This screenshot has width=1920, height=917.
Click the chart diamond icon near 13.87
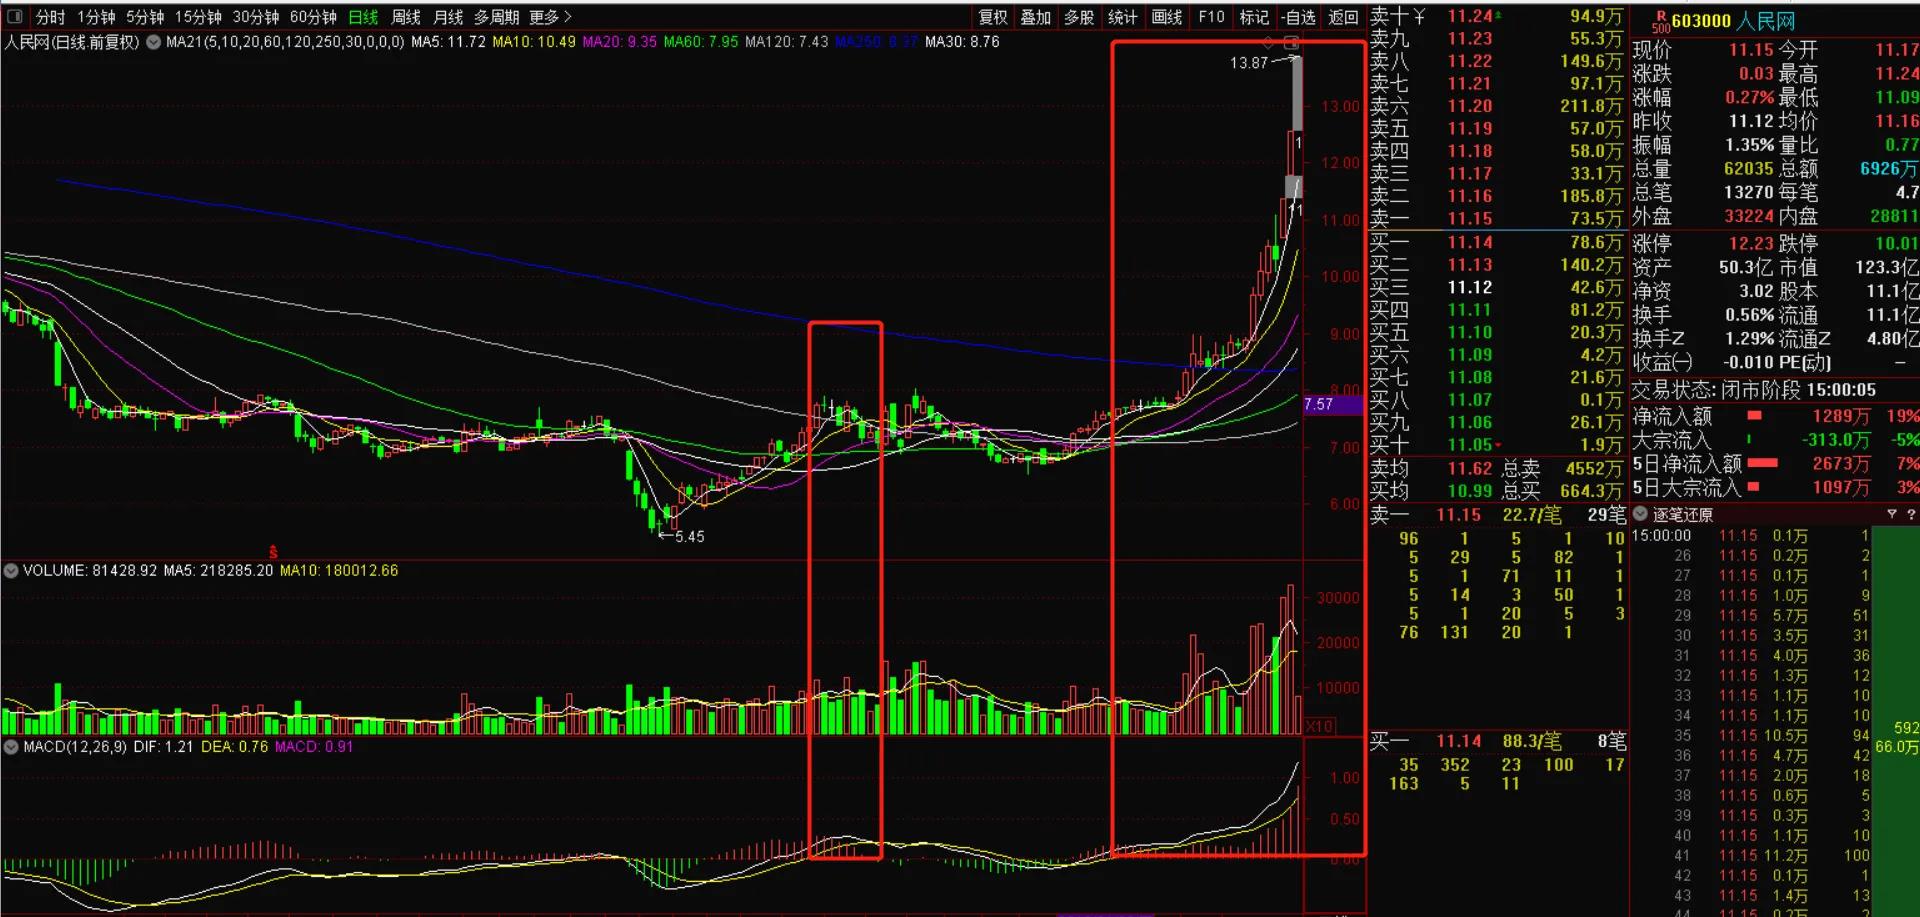[1269, 43]
